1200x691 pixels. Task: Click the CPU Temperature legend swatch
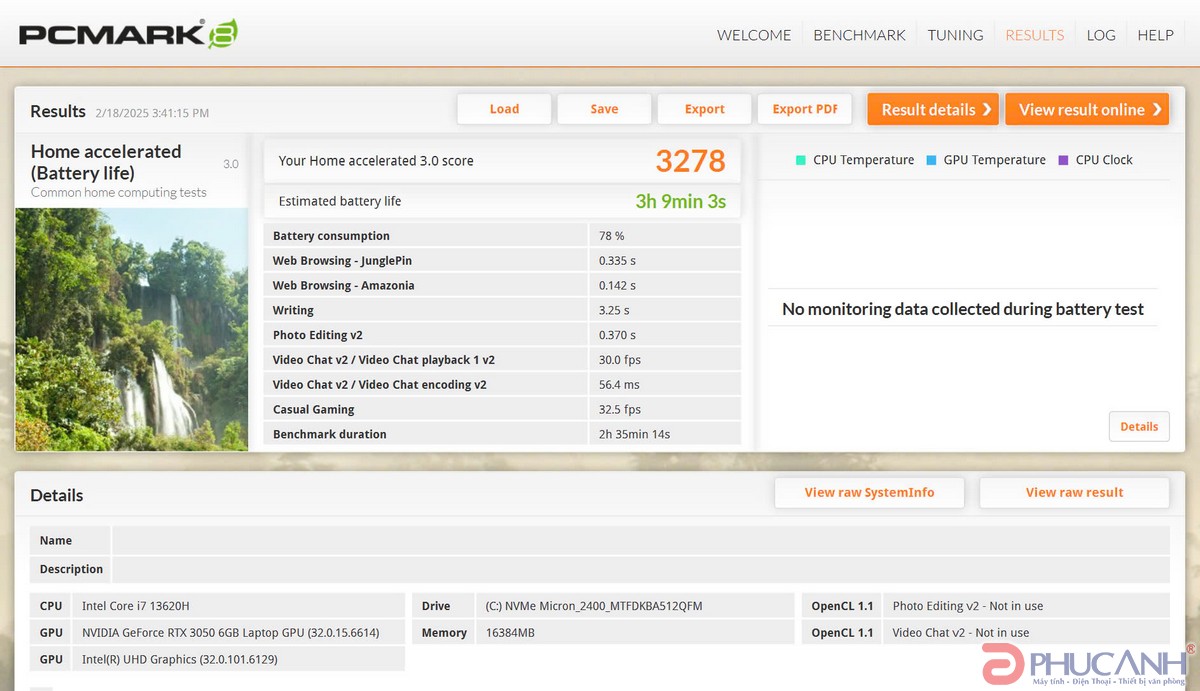point(801,160)
